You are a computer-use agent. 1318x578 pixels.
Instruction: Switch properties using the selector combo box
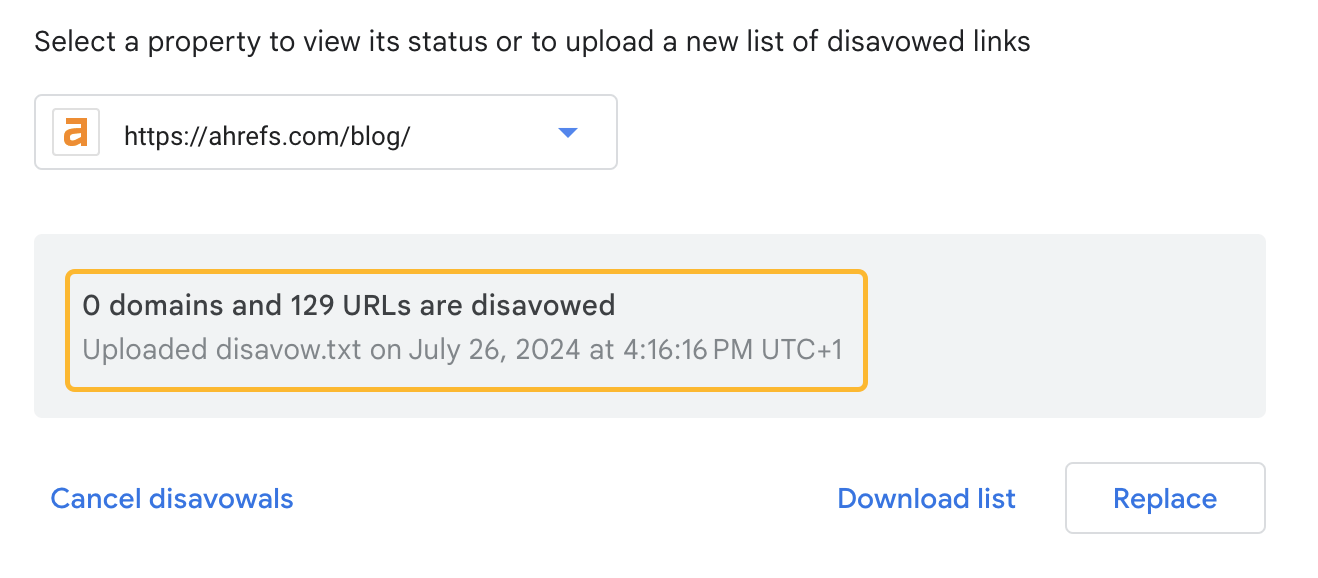pyautogui.click(x=325, y=131)
